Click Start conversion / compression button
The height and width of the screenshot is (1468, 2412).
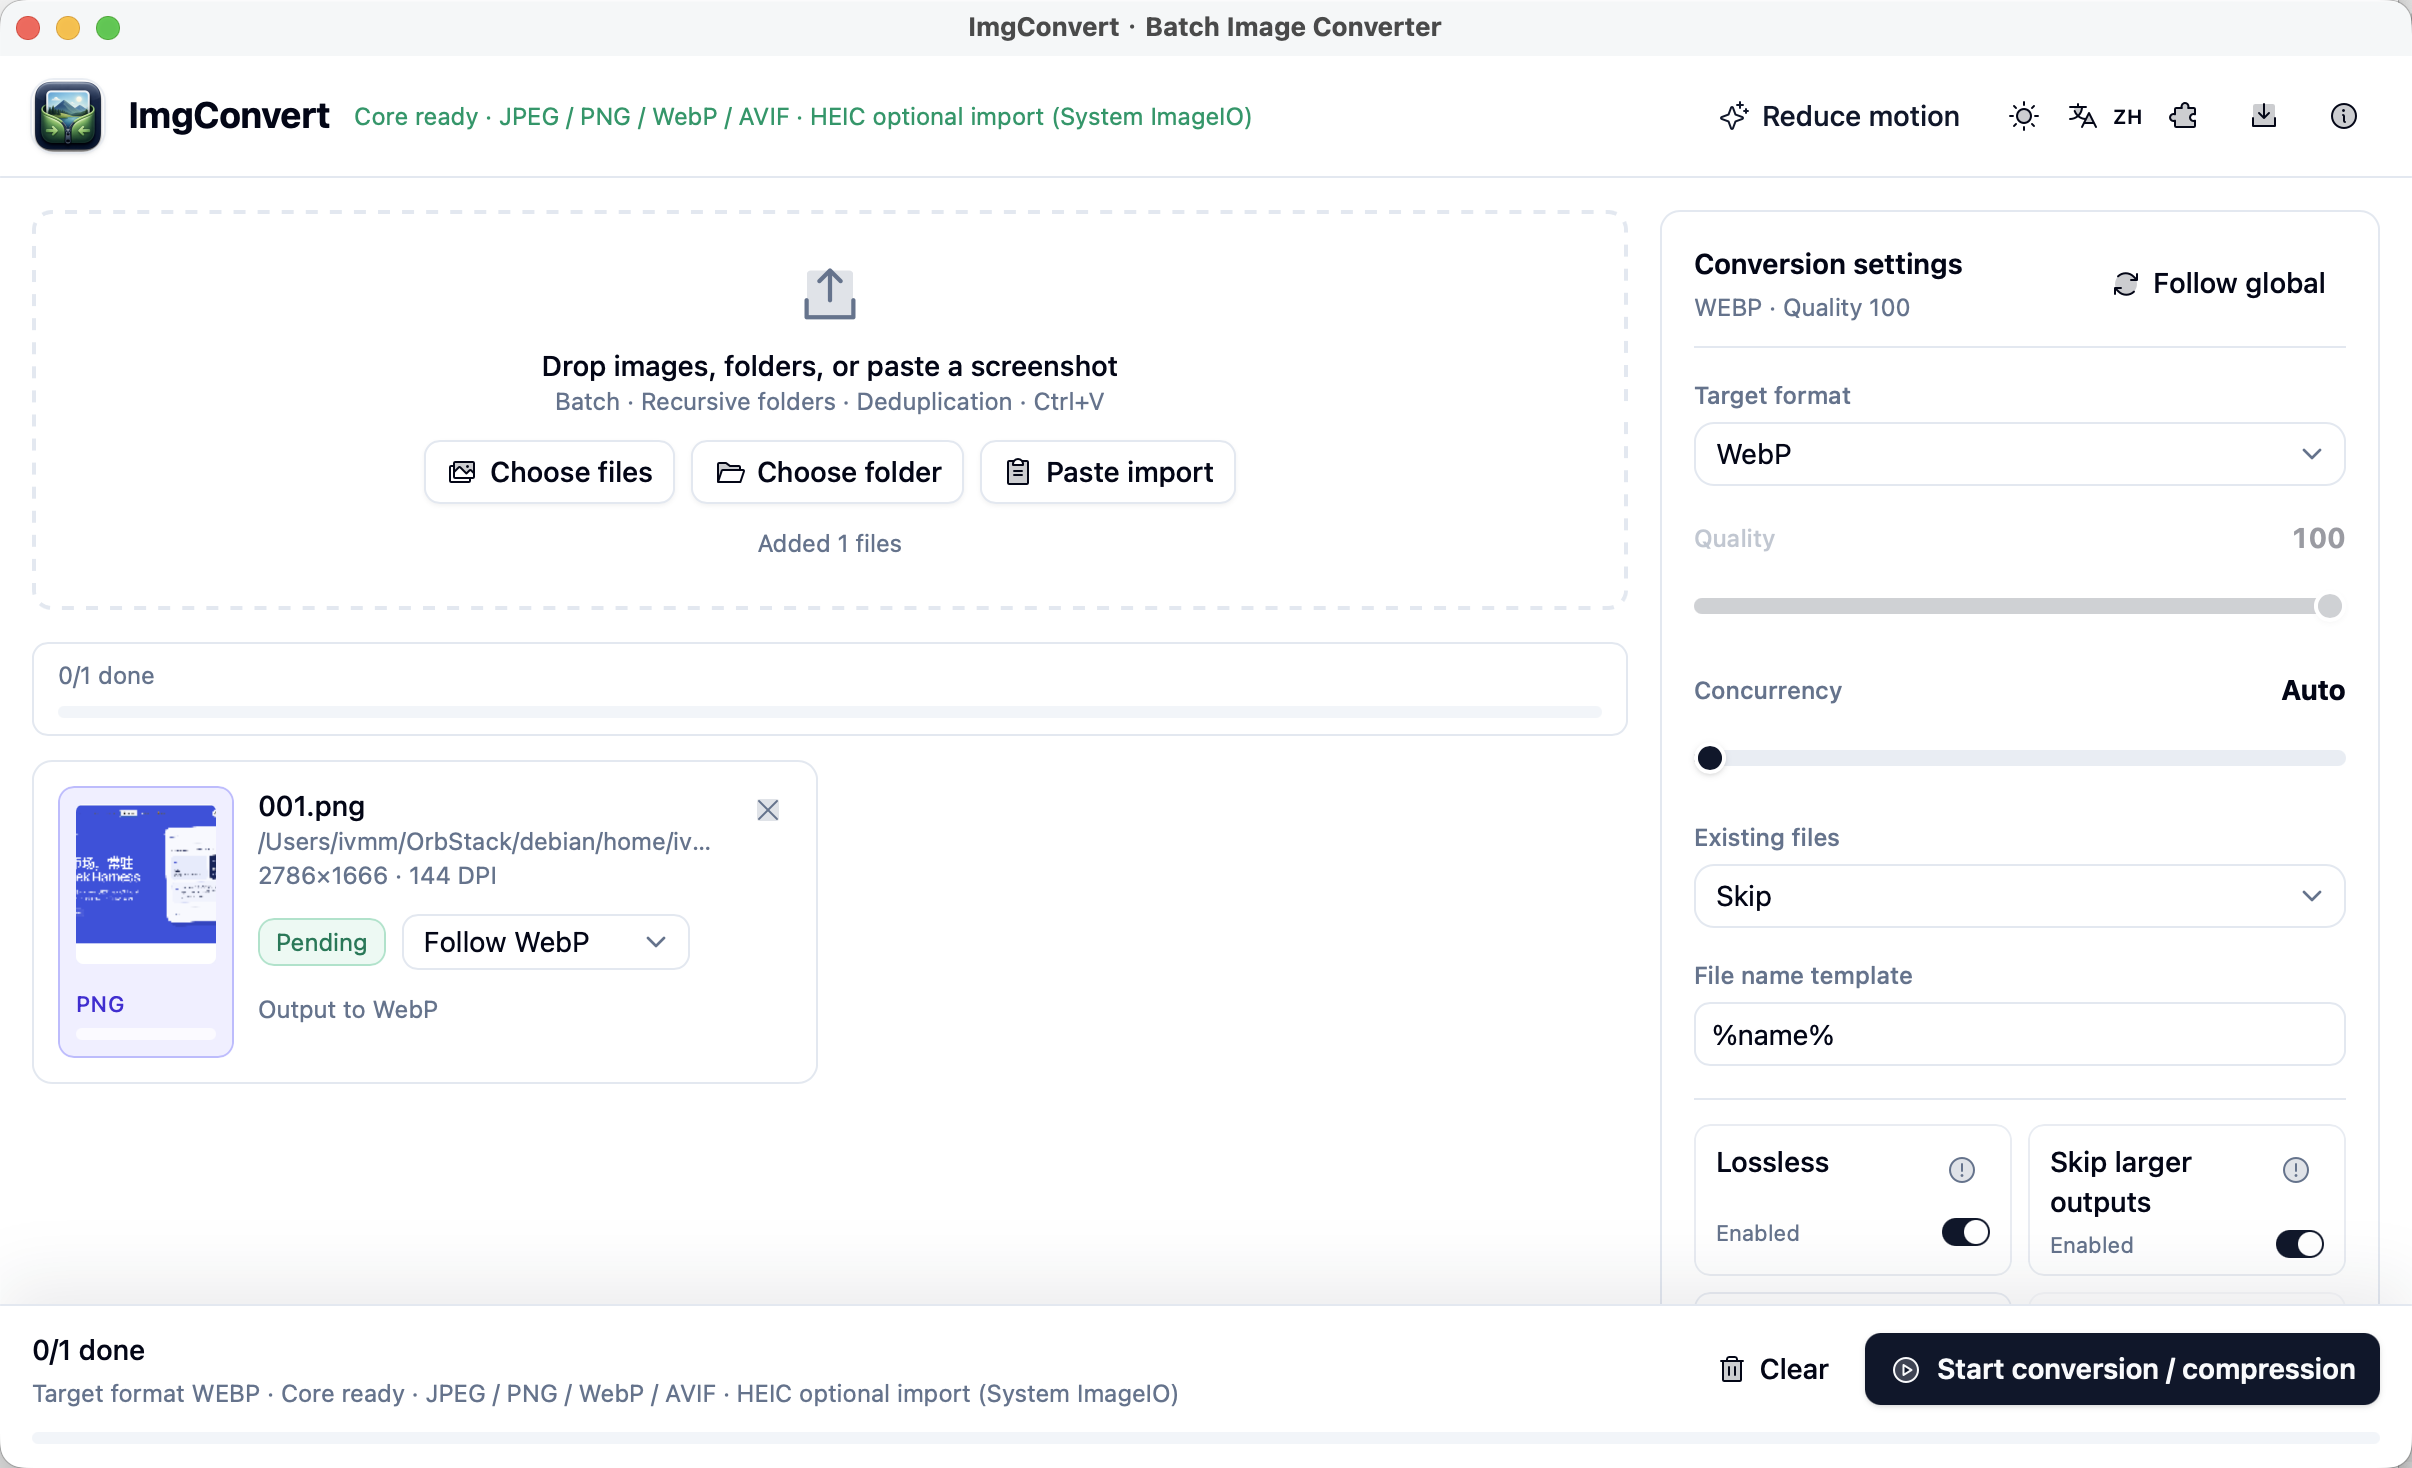coord(2122,1369)
